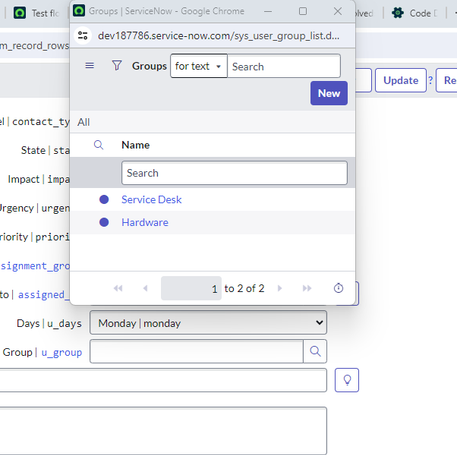Click the help question mark beside Update
Image resolution: width=457 pixels, height=455 pixels.
[x=430, y=80]
